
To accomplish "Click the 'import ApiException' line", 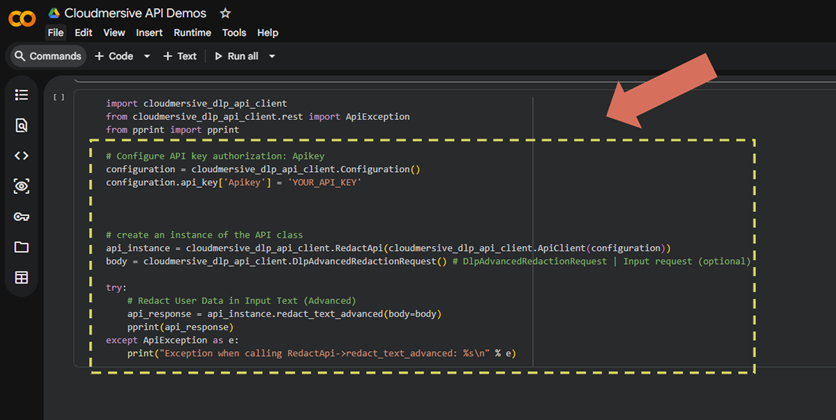I will (x=258, y=117).
